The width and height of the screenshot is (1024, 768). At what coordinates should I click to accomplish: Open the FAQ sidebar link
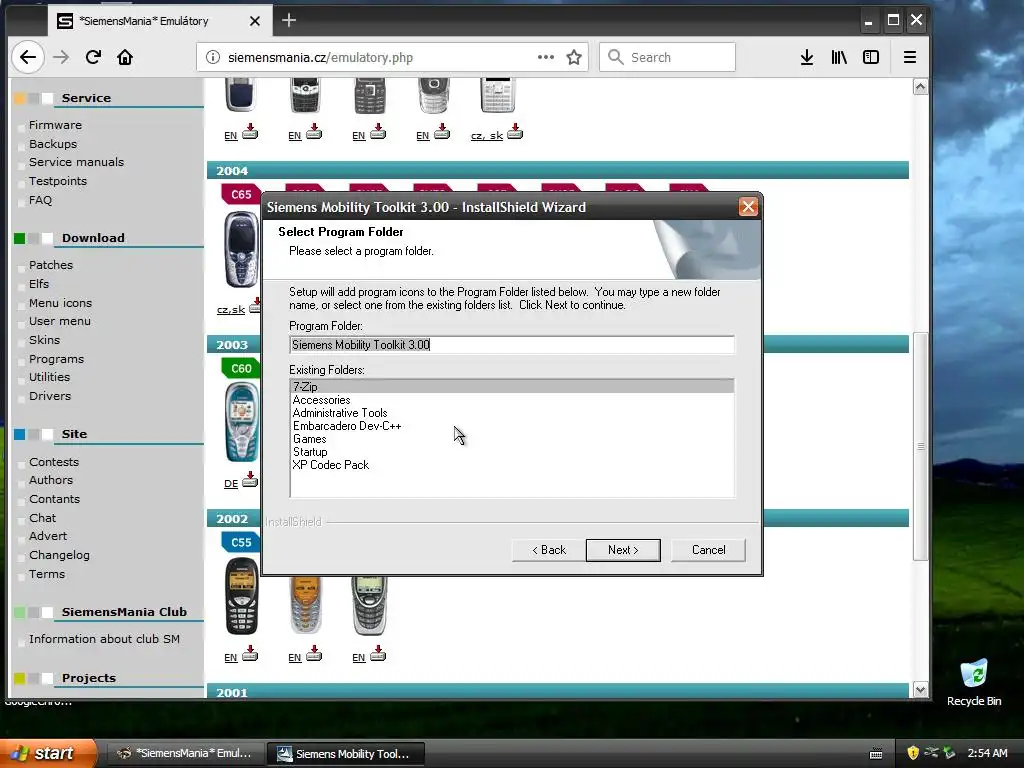pyautogui.click(x=40, y=200)
